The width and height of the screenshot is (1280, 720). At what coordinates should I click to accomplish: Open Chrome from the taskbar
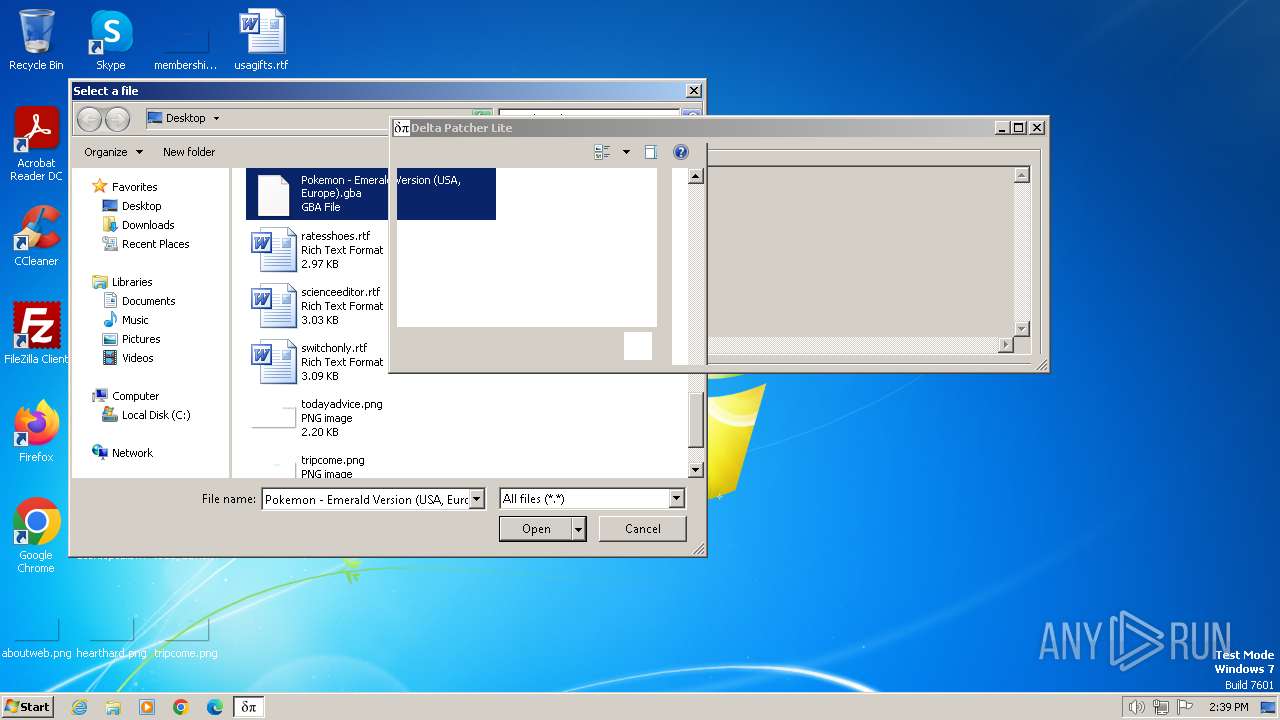click(x=181, y=707)
